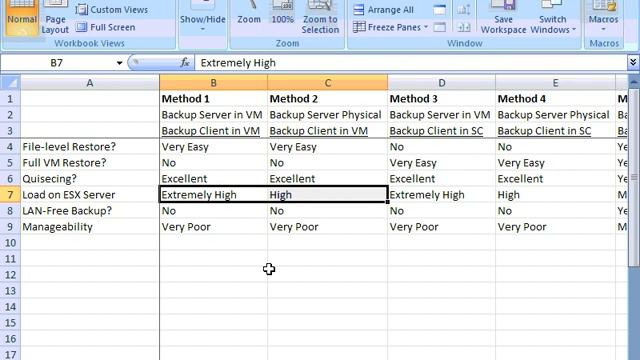Select row 12 header
The width and height of the screenshot is (640, 360).
10,275
